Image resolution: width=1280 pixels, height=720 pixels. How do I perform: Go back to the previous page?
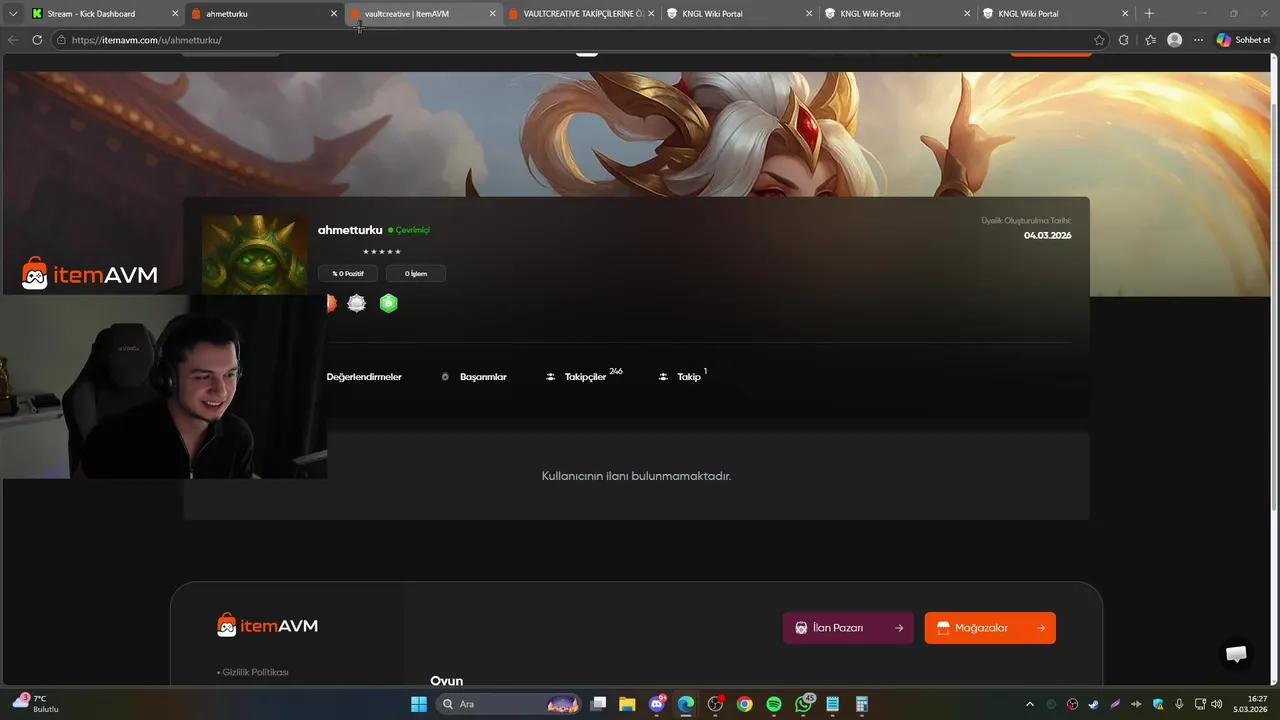(13, 40)
